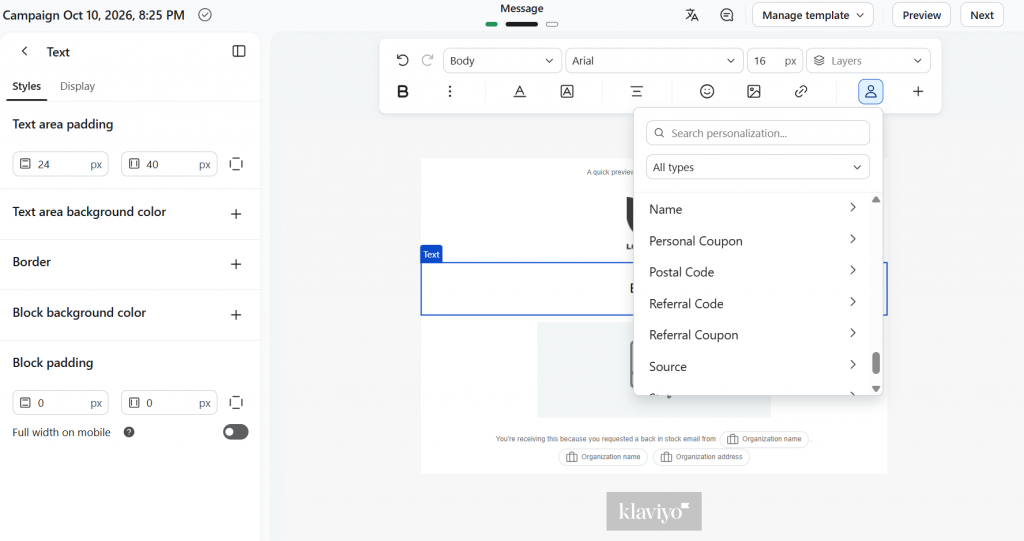1024x541 pixels.
Task: Undo the last edit
Action: [x=402, y=61]
